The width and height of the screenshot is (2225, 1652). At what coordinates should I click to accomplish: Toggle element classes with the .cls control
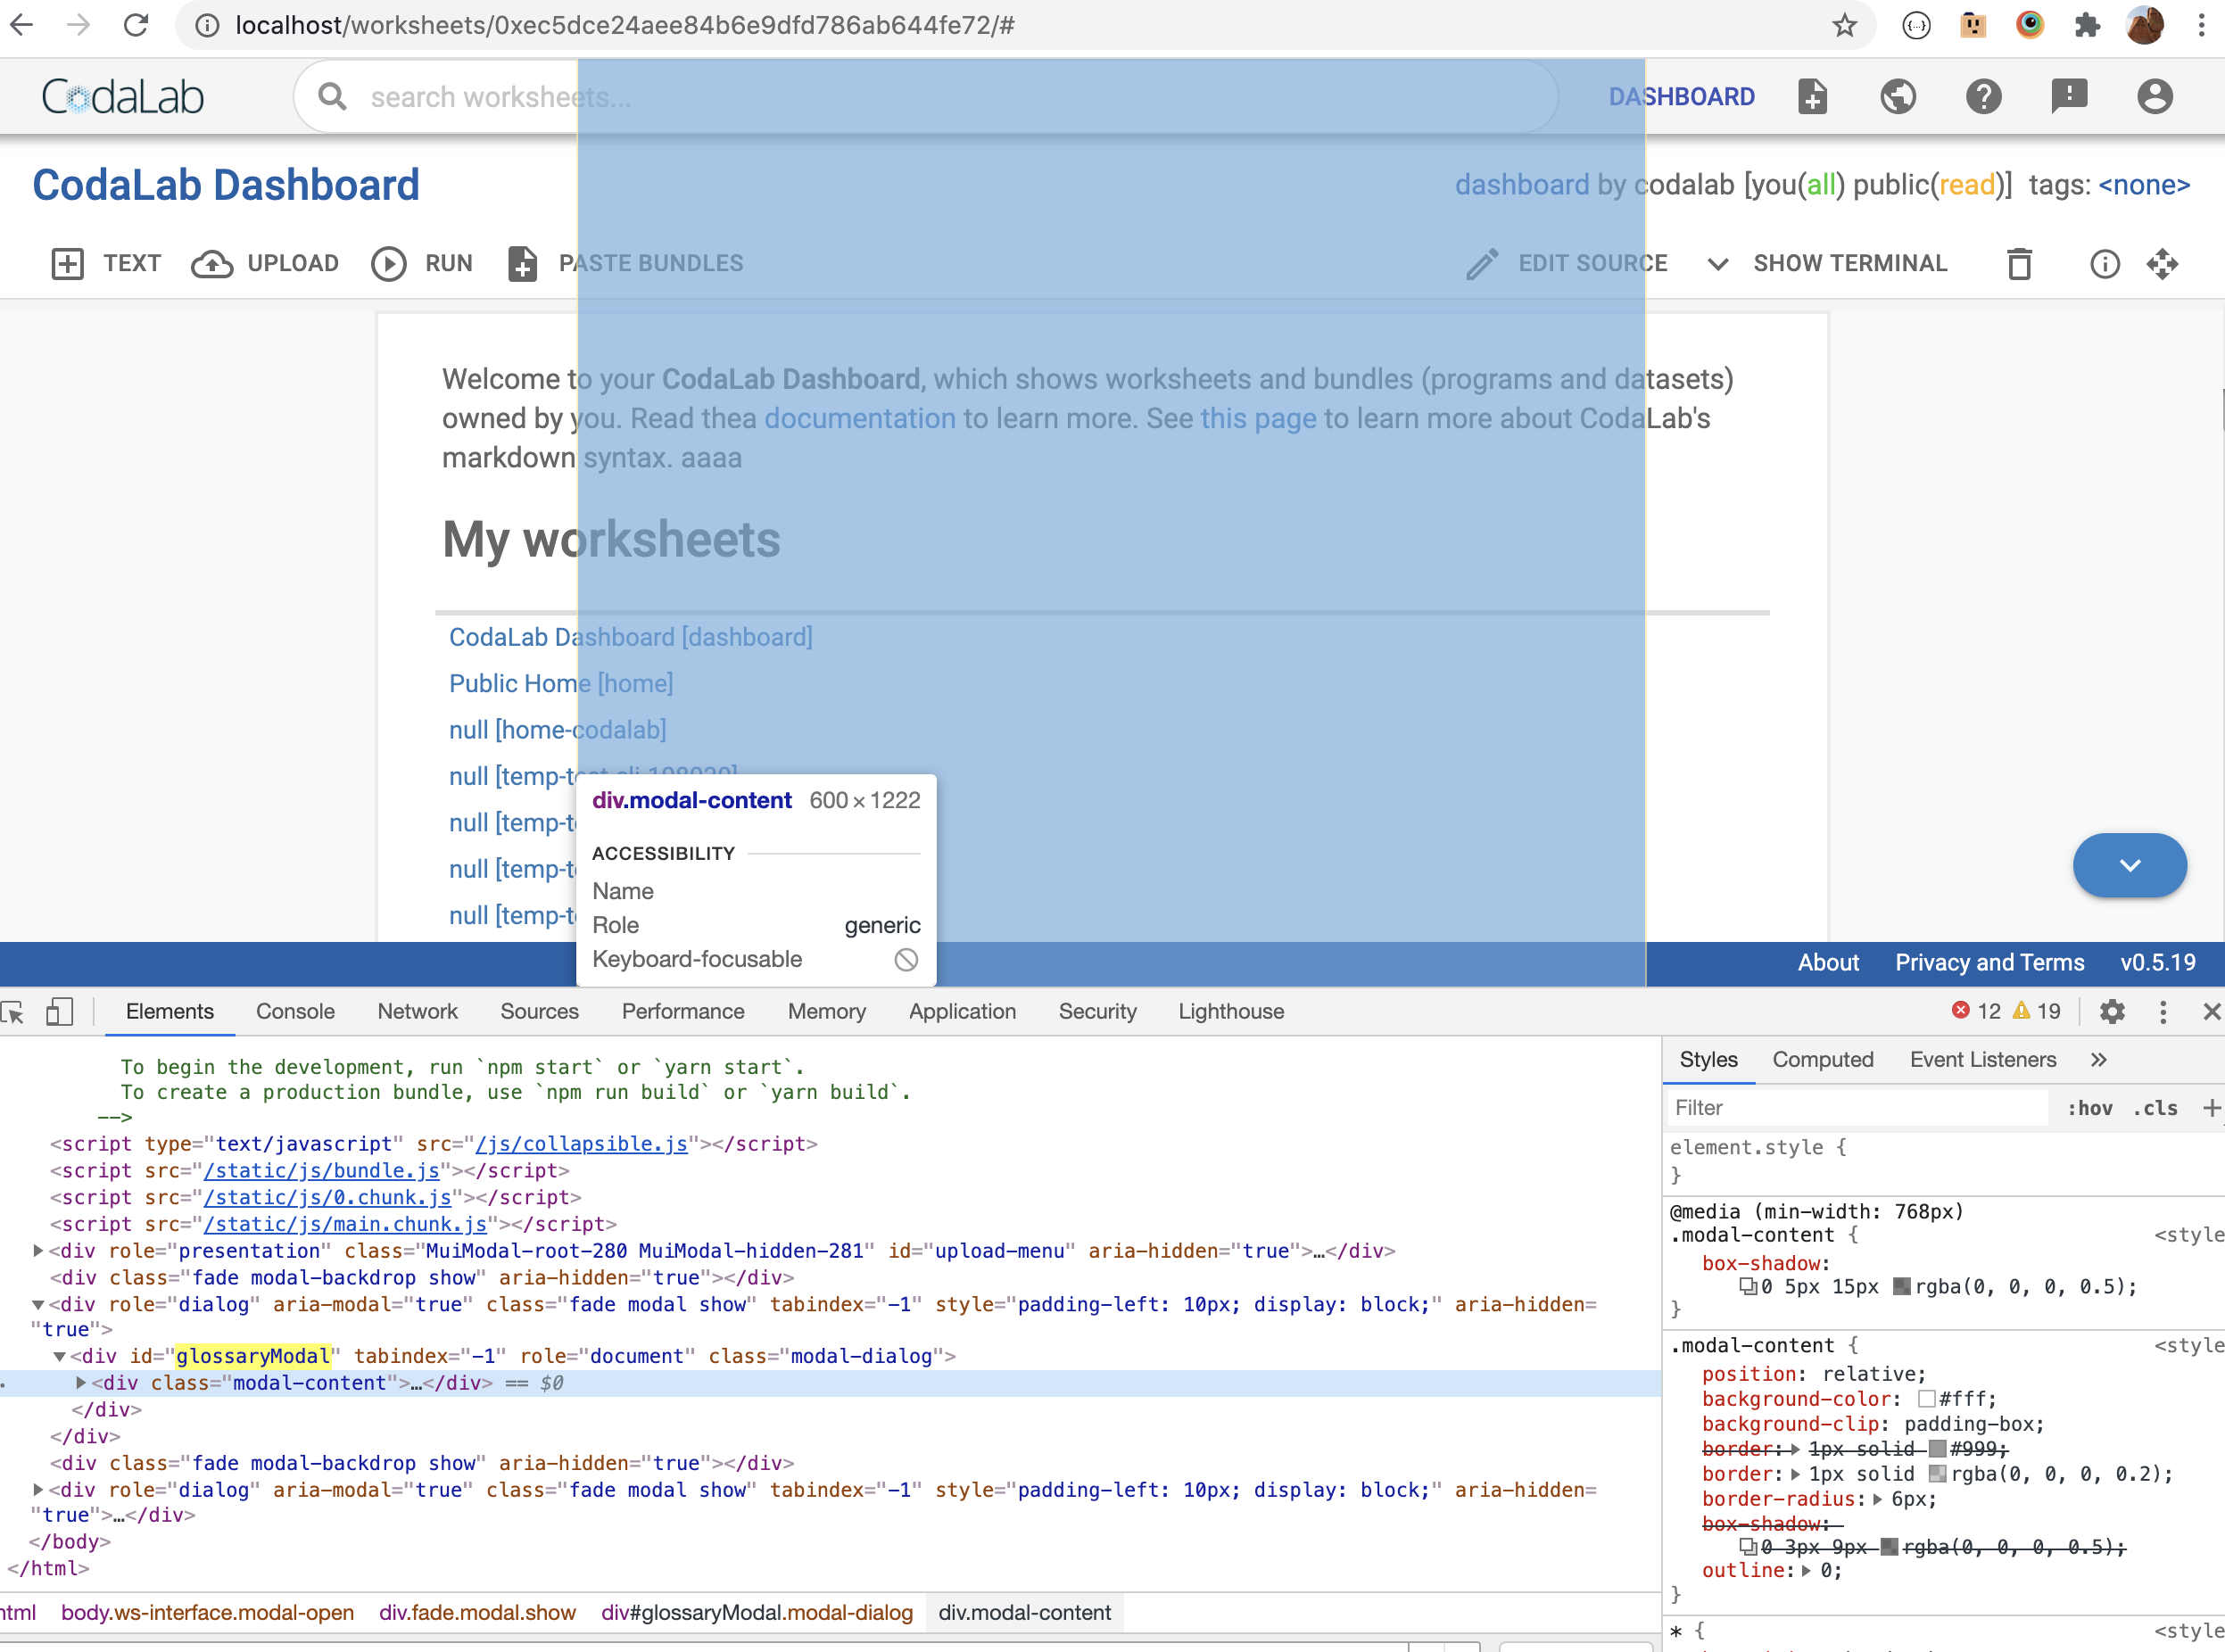(2156, 1108)
